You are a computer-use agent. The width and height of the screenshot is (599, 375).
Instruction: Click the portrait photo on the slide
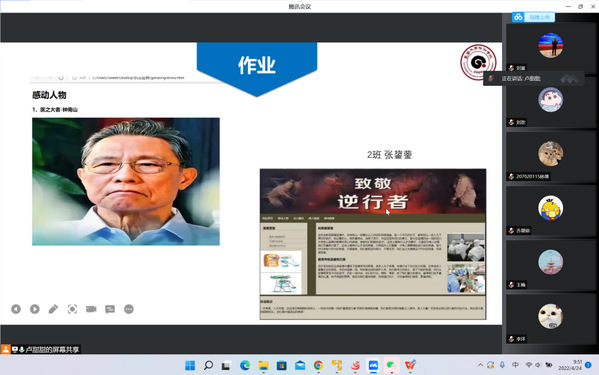(x=126, y=181)
